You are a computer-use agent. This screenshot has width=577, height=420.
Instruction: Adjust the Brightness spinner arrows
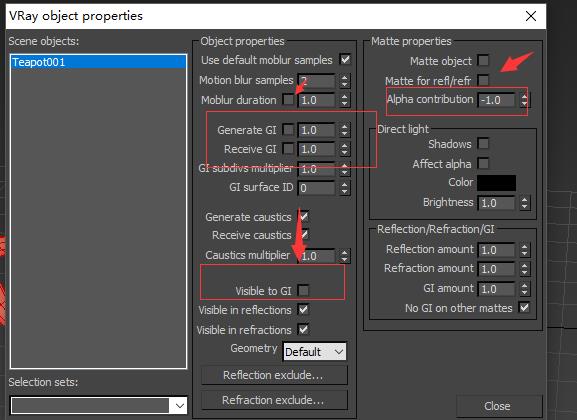(525, 203)
